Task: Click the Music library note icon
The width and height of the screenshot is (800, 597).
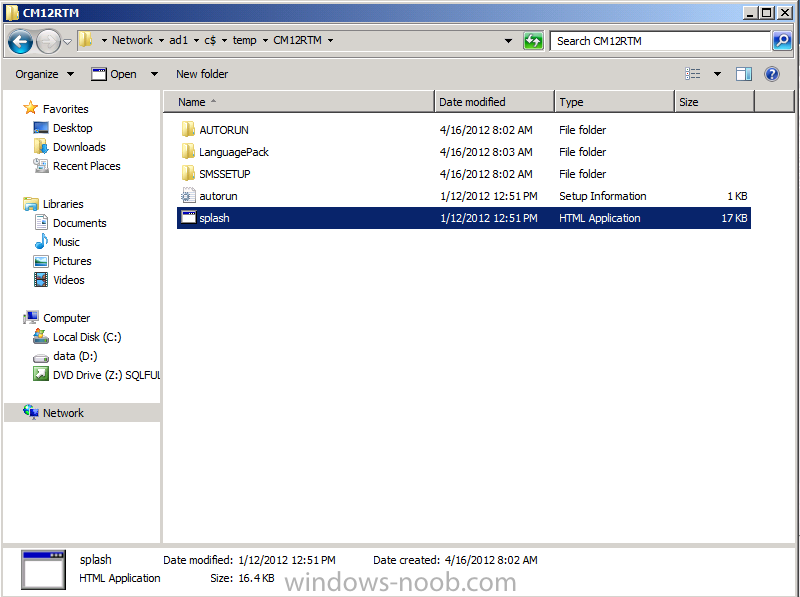Action: 41,241
